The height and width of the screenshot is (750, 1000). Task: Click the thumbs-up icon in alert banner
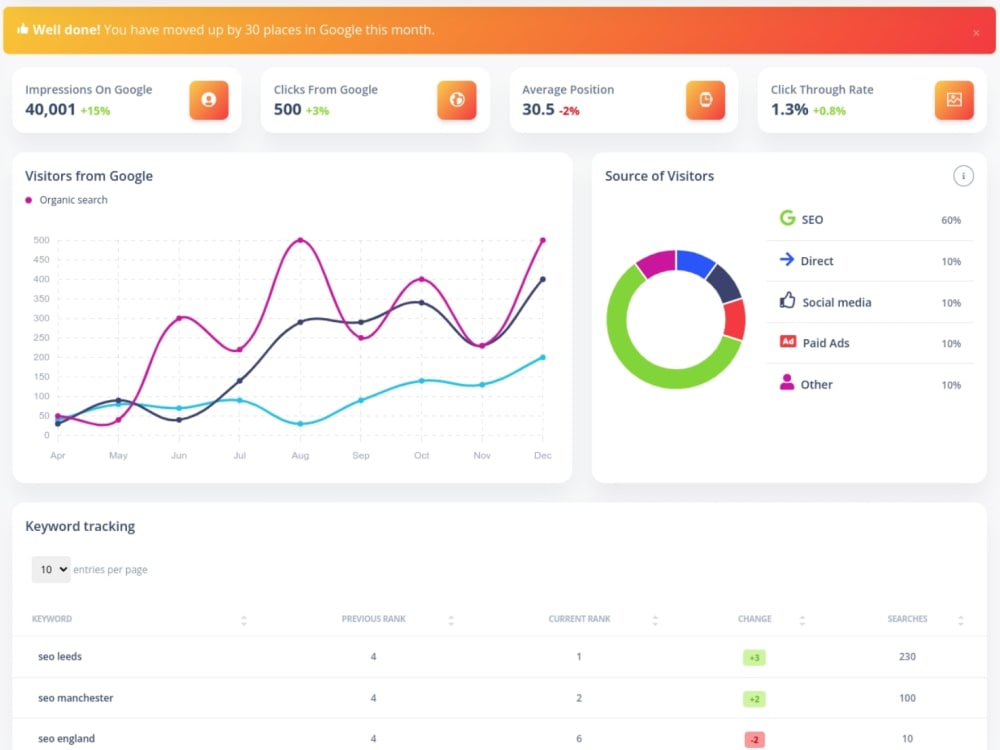coord(22,29)
